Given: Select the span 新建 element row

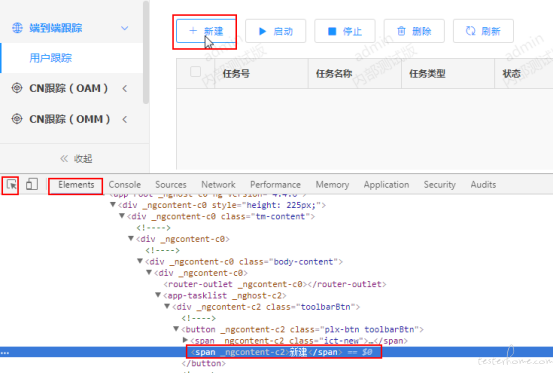Looking at the screenshot, I should click(x=277, y=352).
